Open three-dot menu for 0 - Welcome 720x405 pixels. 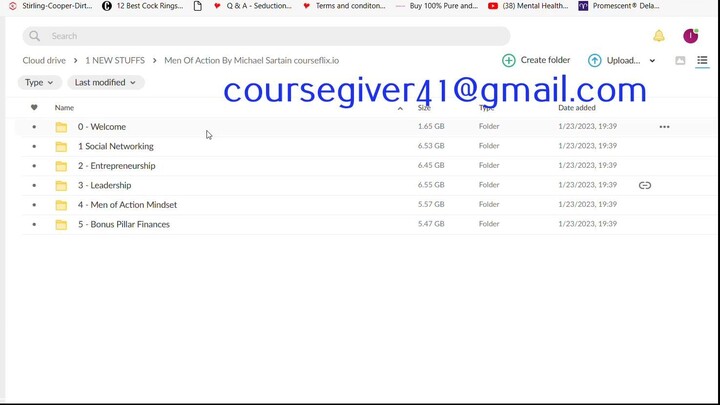tap(664, 127)
